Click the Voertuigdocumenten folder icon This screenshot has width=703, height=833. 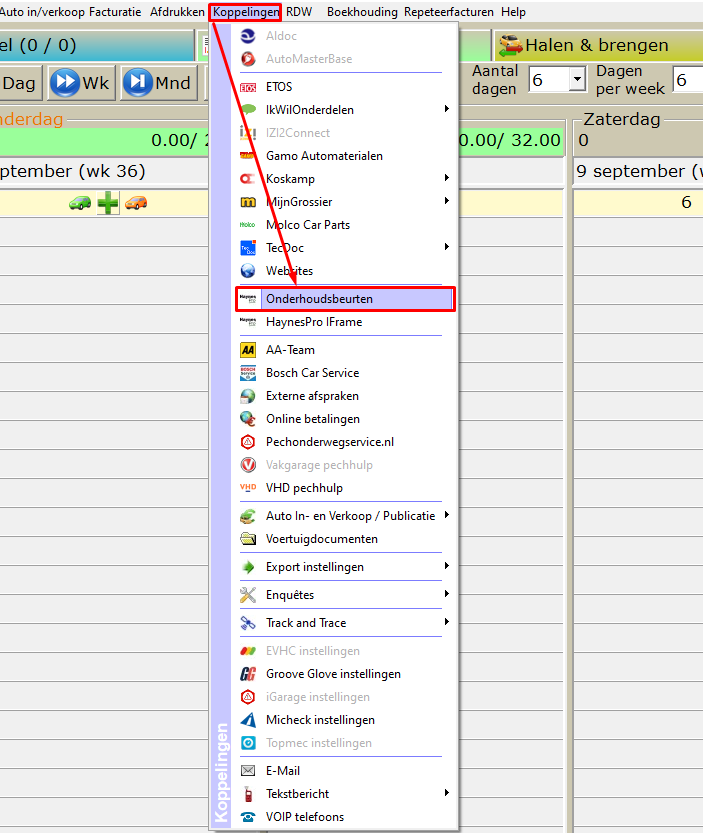(x=248, y=539)
